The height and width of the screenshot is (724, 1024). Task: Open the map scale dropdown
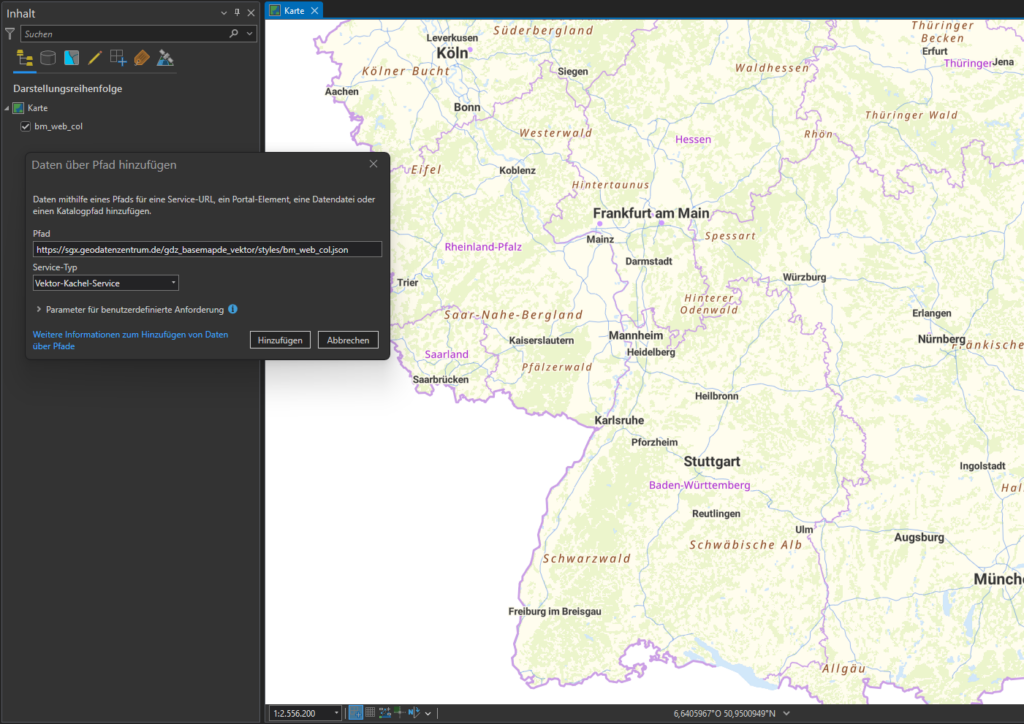(x=336, y=713)
